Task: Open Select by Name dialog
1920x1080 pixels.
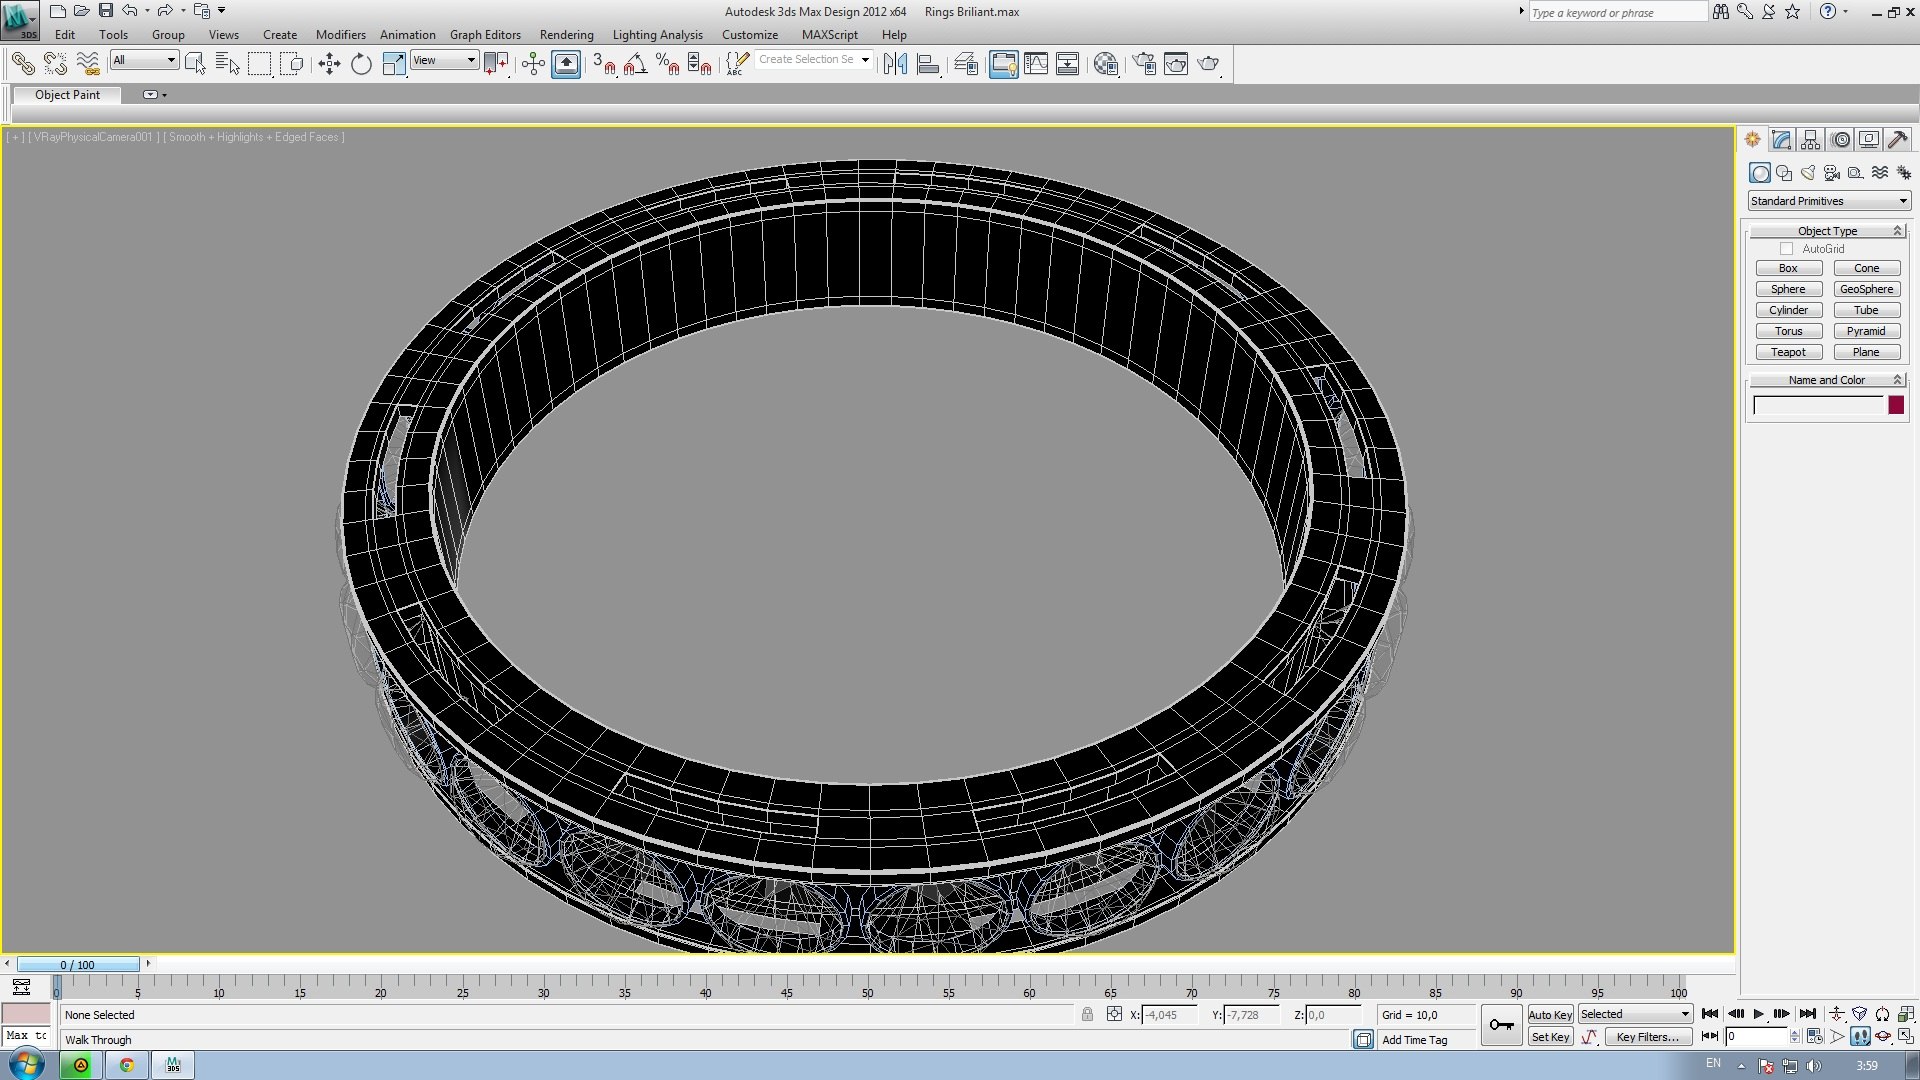Action: [227, 64]
